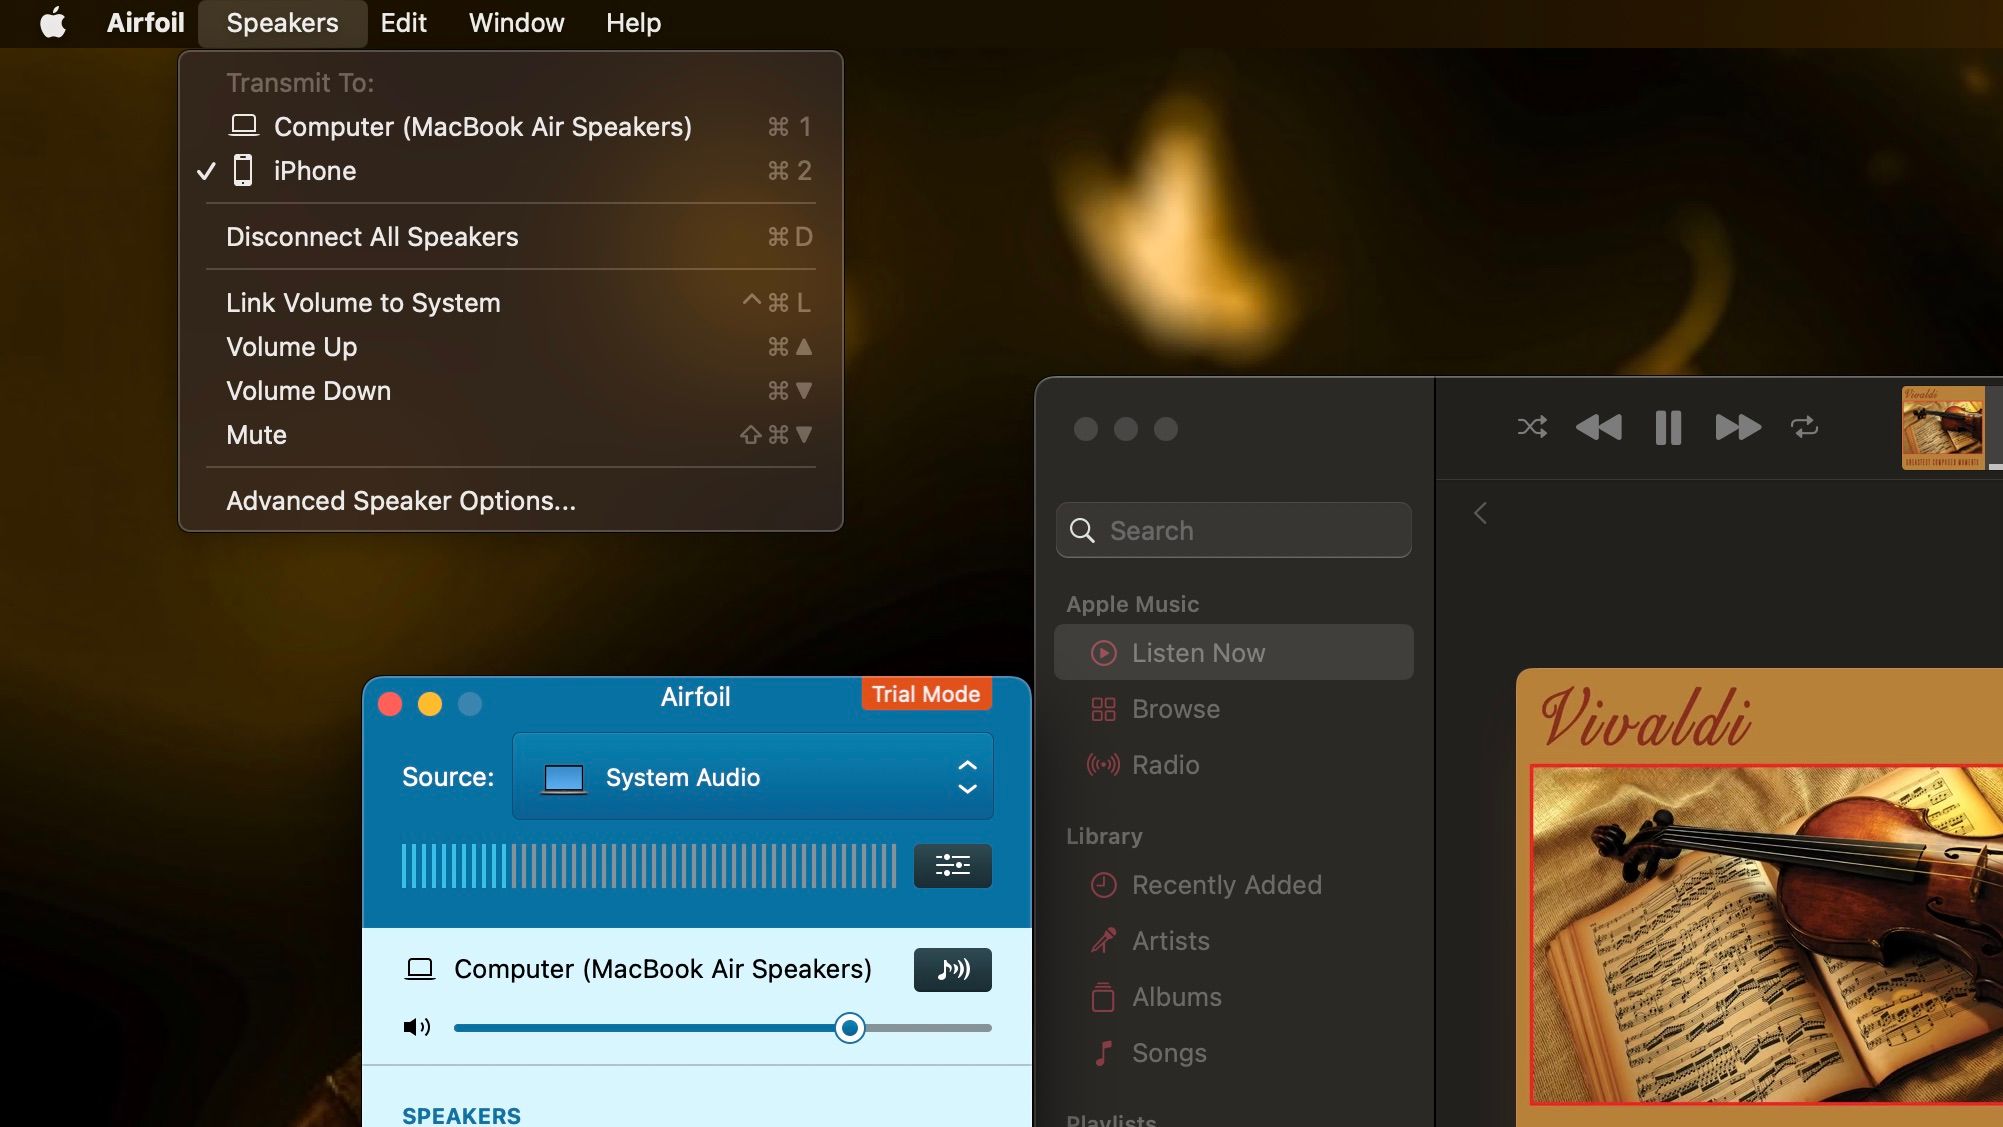Click the Artists microphone icon
The width and height of the screenshot is (2003, 1127).
(1102, 940)
